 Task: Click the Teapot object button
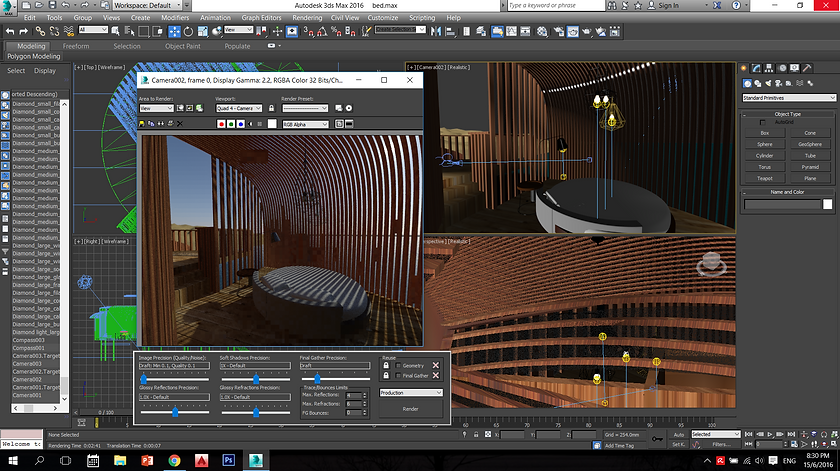click(764, 178)
